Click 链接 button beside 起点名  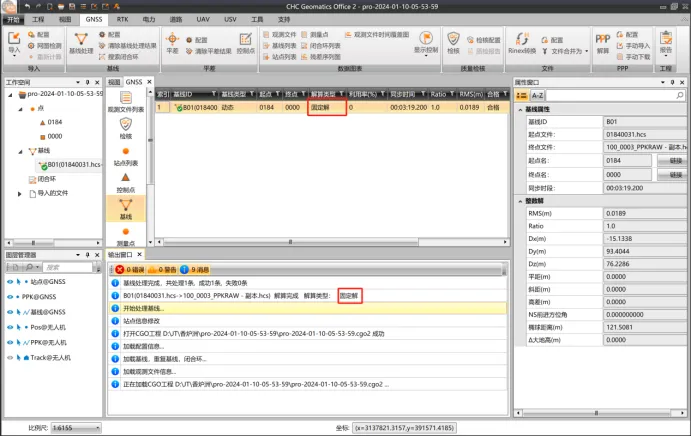click(671, 161)
